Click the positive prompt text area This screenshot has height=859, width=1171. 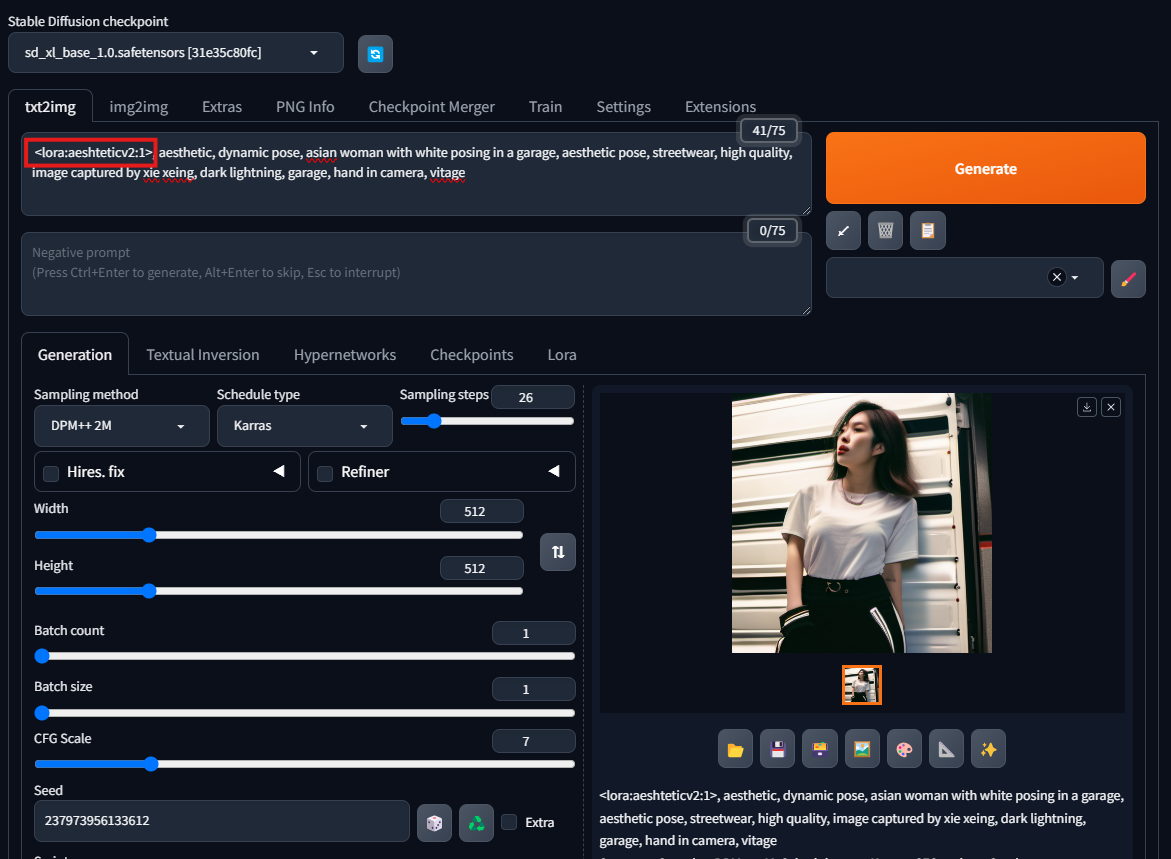pos(416,174)
